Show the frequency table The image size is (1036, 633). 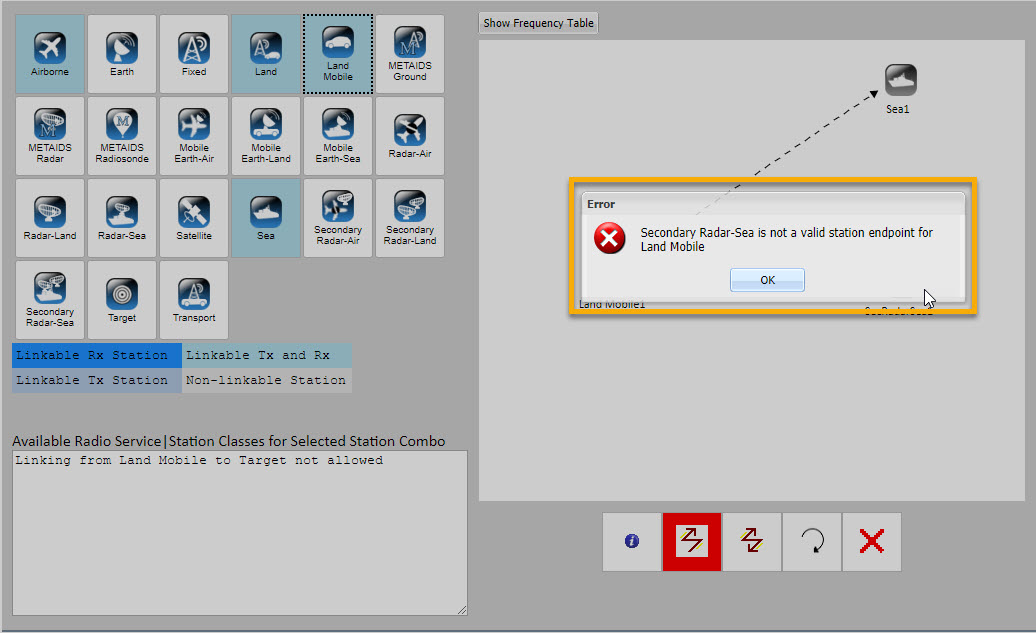538,23
